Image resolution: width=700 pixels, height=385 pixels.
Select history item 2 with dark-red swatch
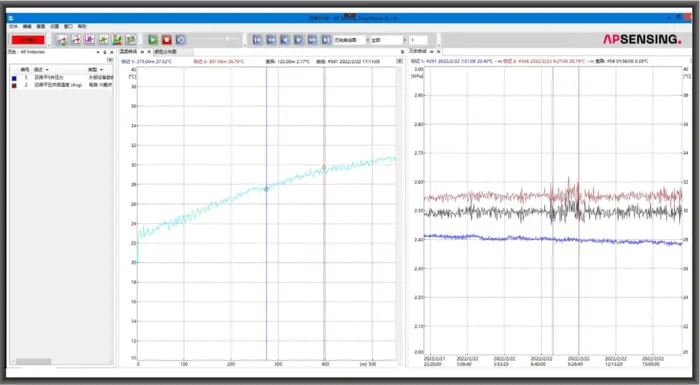pos(62,85)
